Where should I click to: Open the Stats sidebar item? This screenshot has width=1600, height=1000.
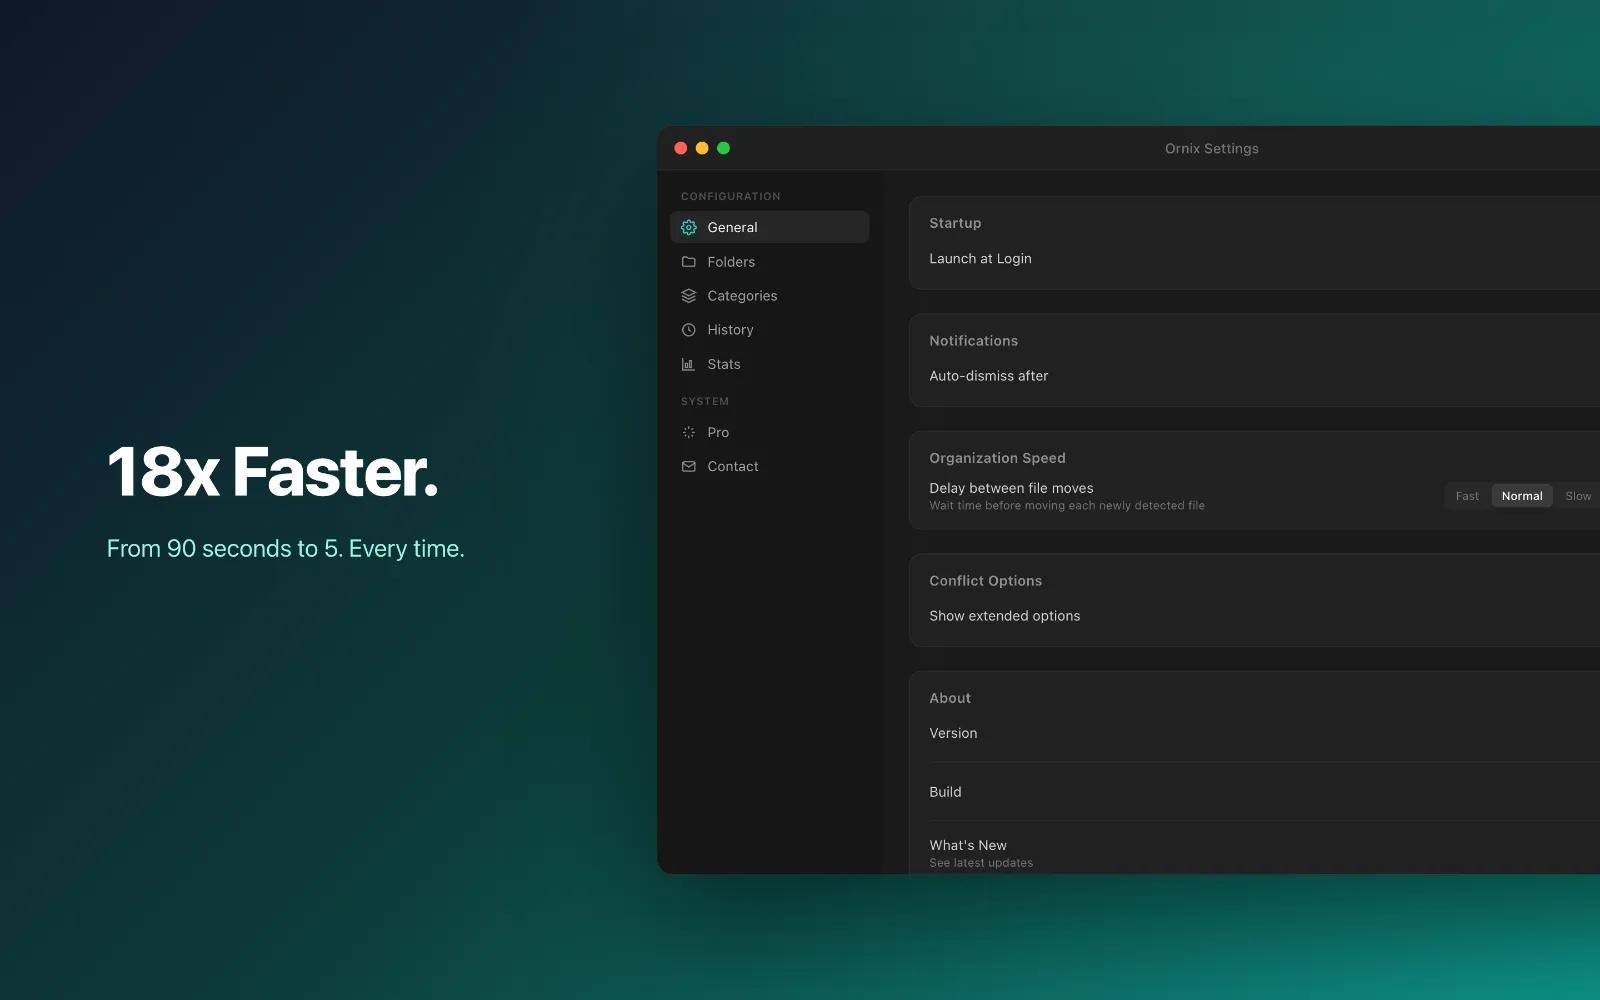click(x=769, y=364)
